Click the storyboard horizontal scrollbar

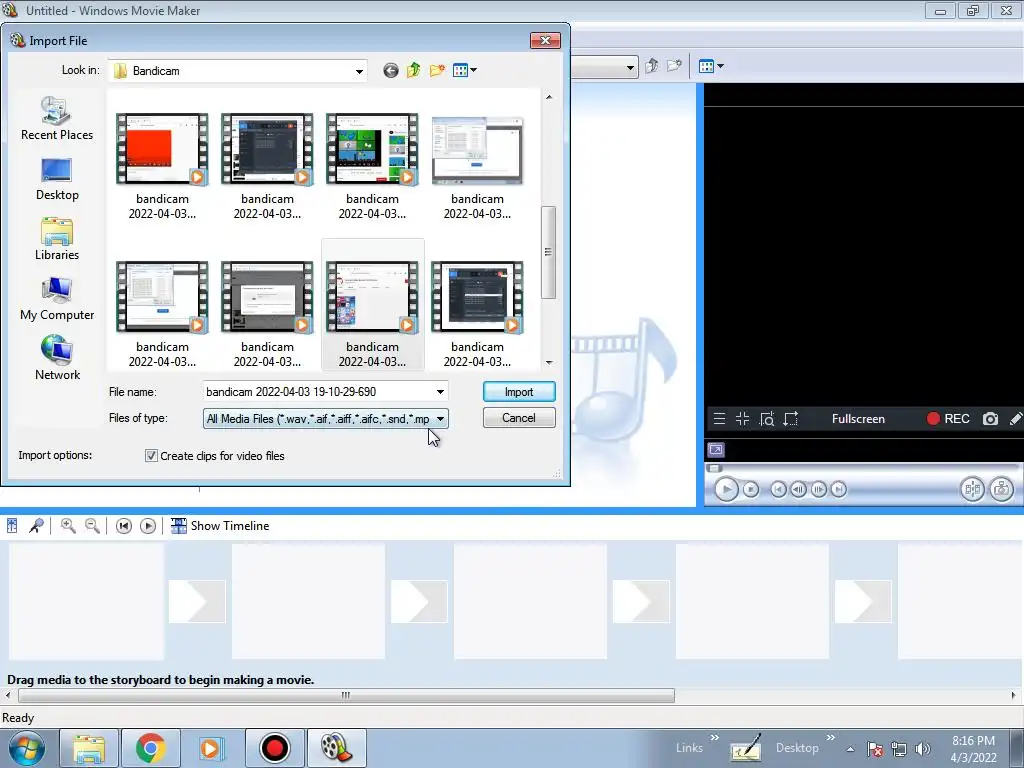pos(346,696)
